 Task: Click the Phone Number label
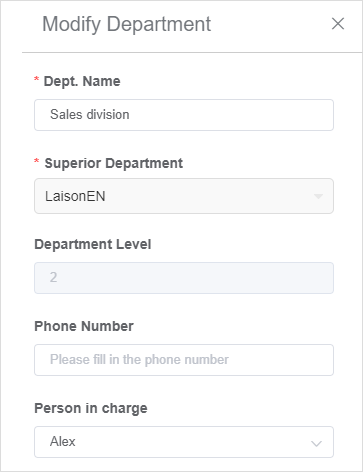84,326
